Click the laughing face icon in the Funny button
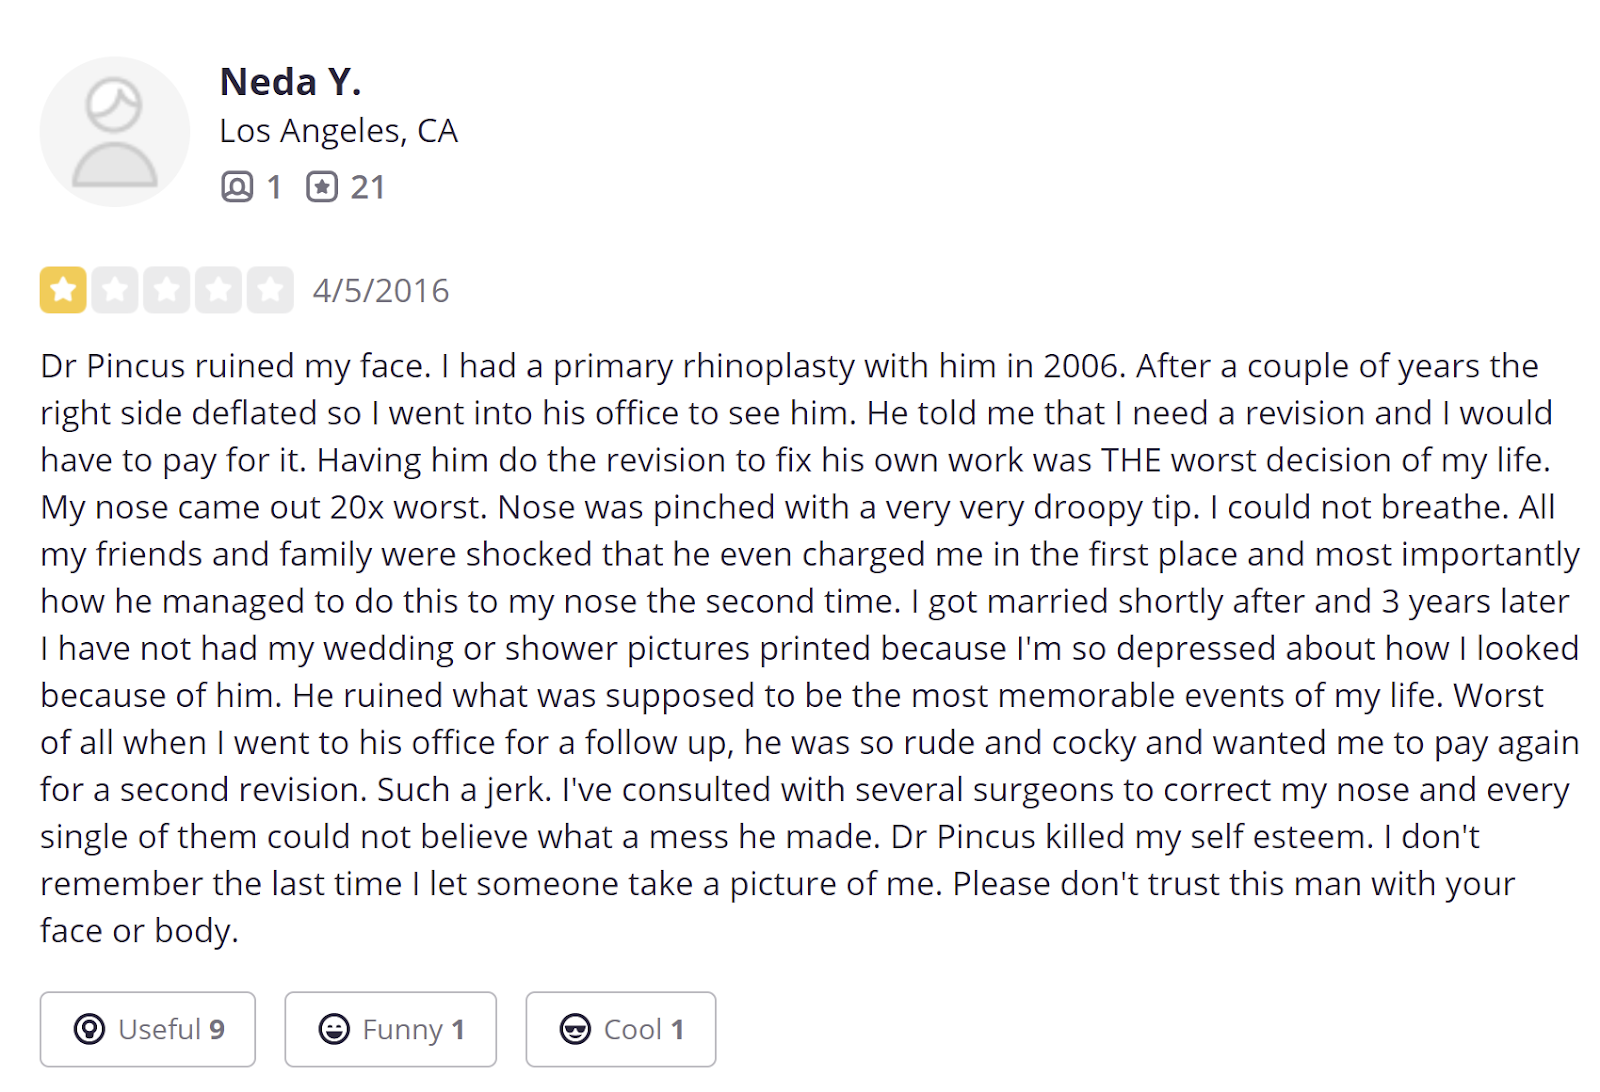Viewport: 1600px width, 1092px height. (334, 1029)
